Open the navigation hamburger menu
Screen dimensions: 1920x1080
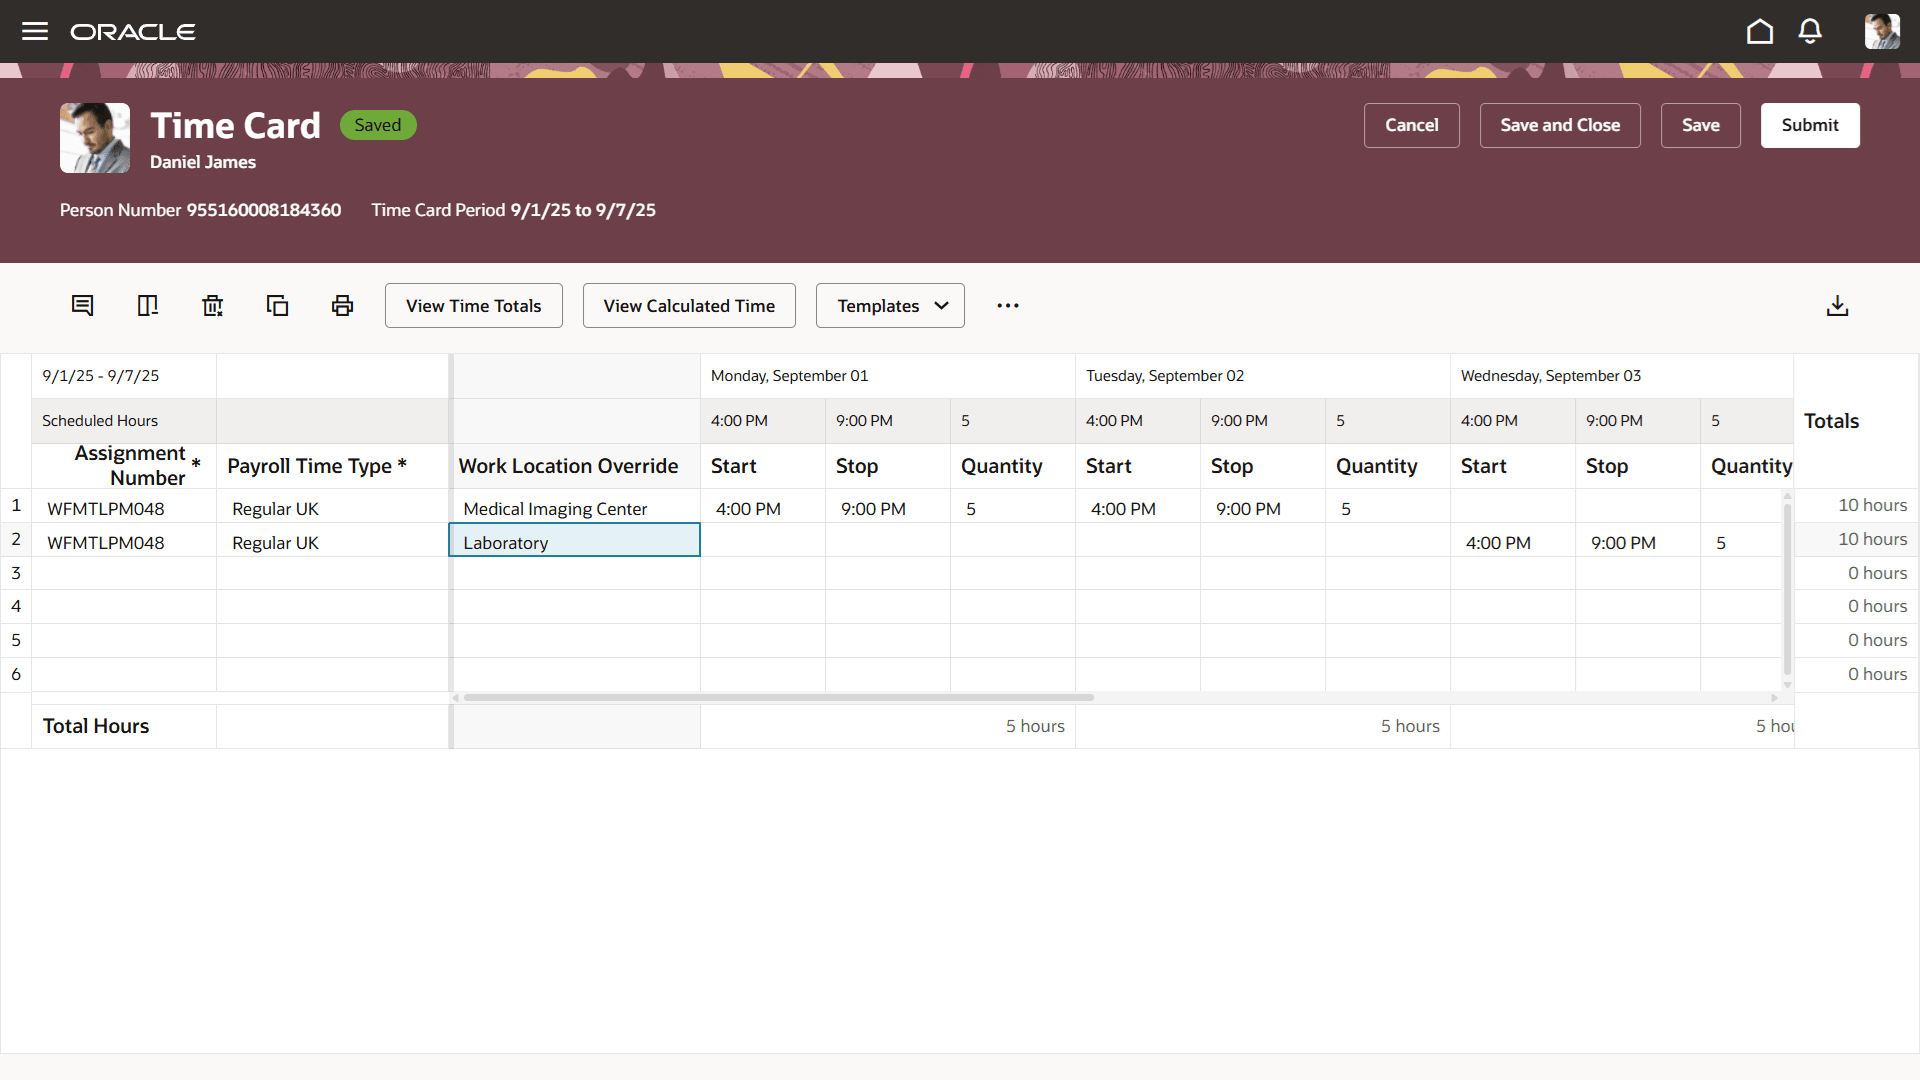pyautogui.click(x=35, y=31)
